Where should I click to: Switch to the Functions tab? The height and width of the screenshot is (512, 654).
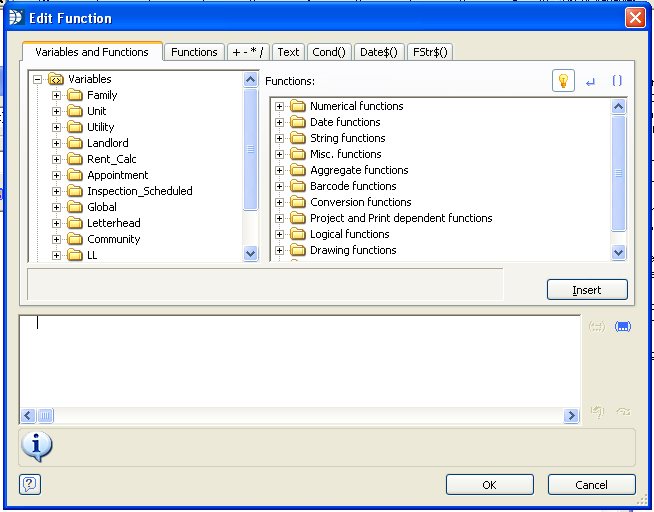coord(194,52)
